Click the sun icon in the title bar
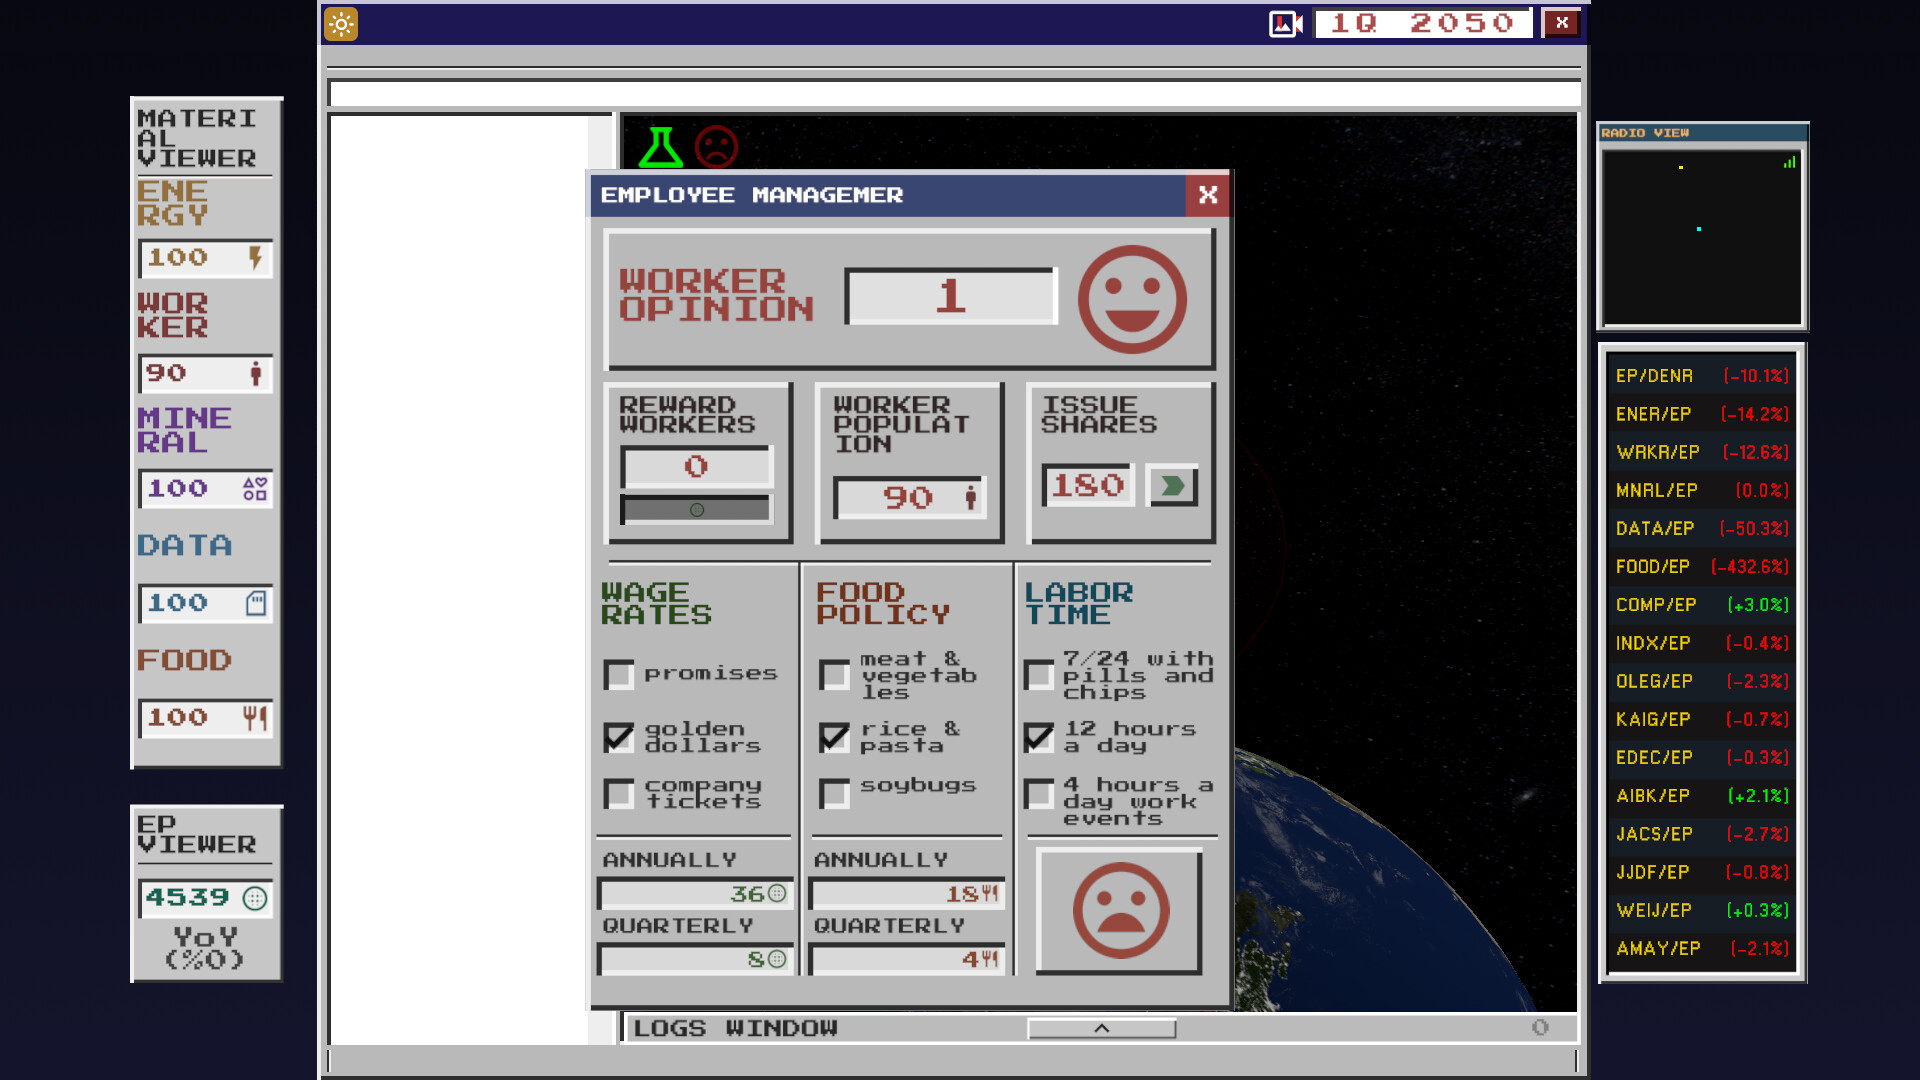The image size is (1920, 1080). coord(340,23)
